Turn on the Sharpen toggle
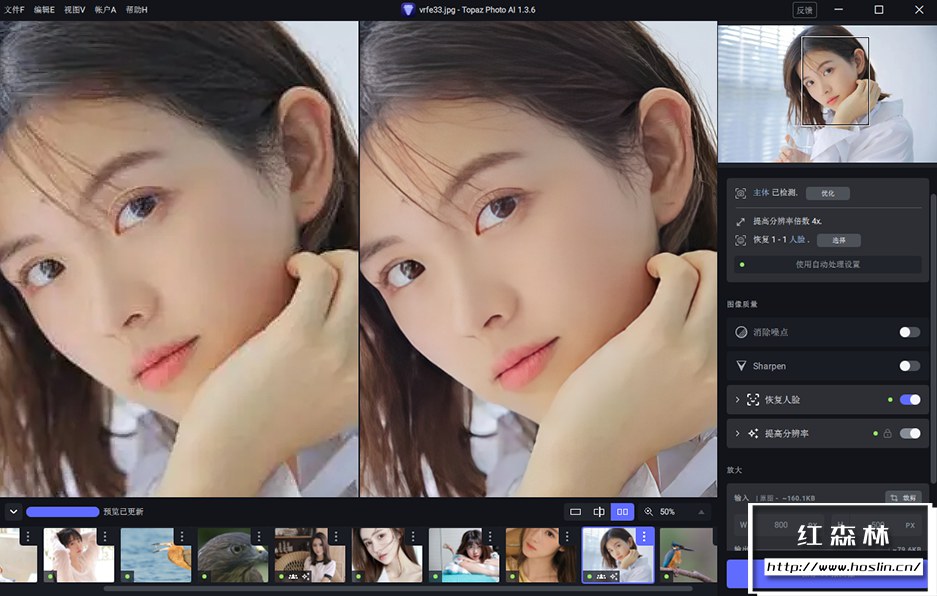Viewport: 937px width, 596px height. [x=909, y=366]
